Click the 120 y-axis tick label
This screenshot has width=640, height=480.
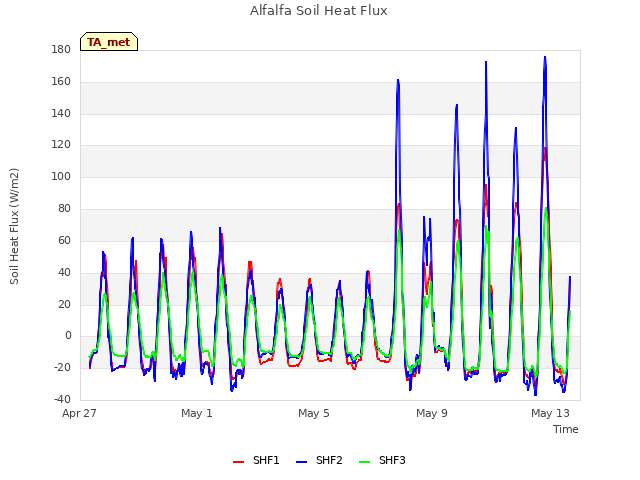61,145
